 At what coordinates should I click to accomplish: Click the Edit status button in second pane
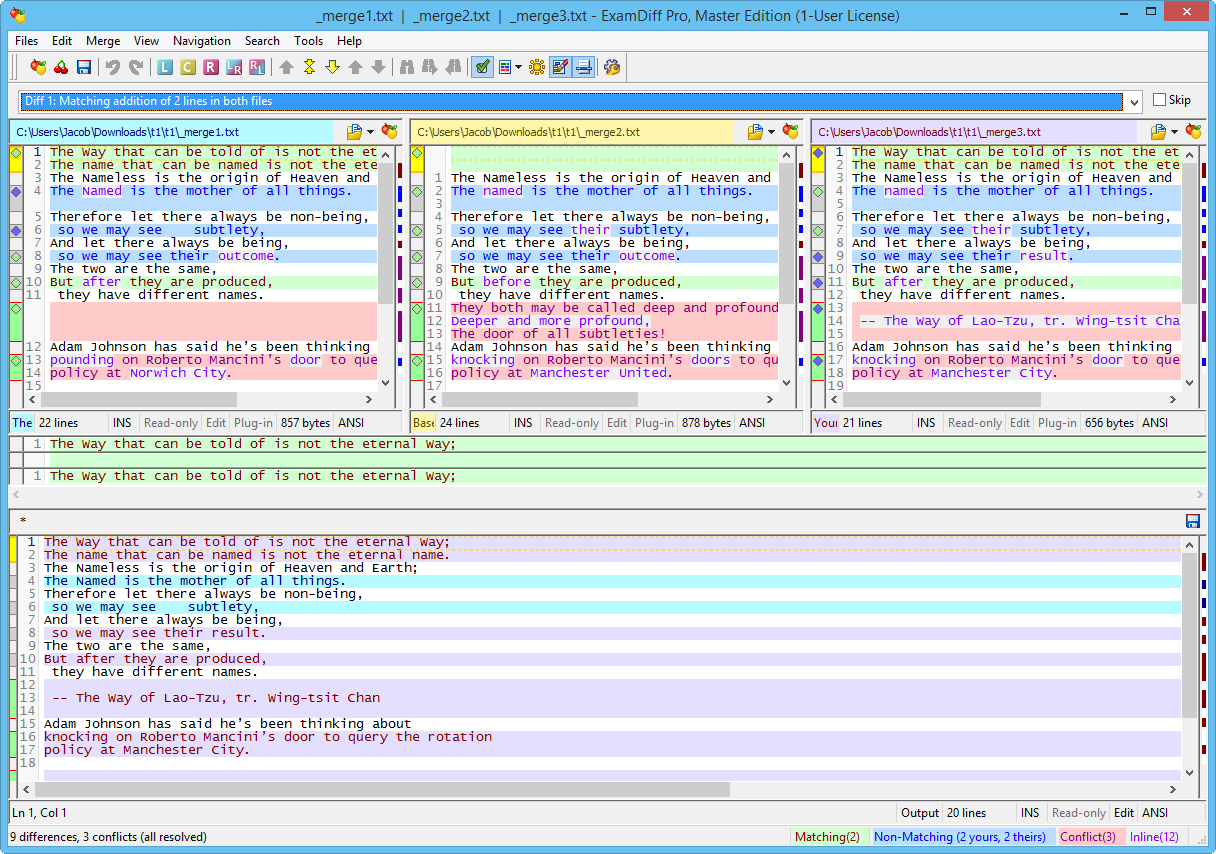pos(617,423)
